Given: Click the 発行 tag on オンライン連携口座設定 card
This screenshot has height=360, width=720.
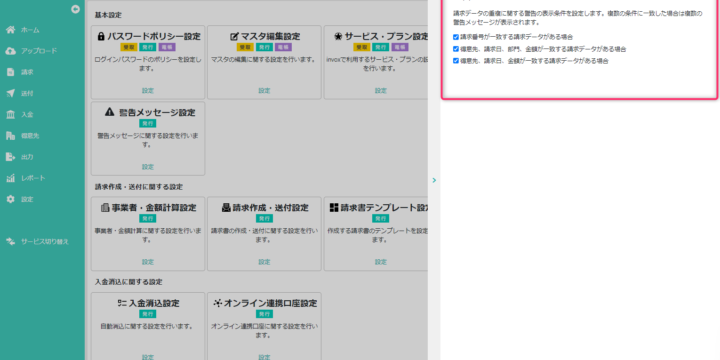Looking at the screenshot, I should point(264,314).
